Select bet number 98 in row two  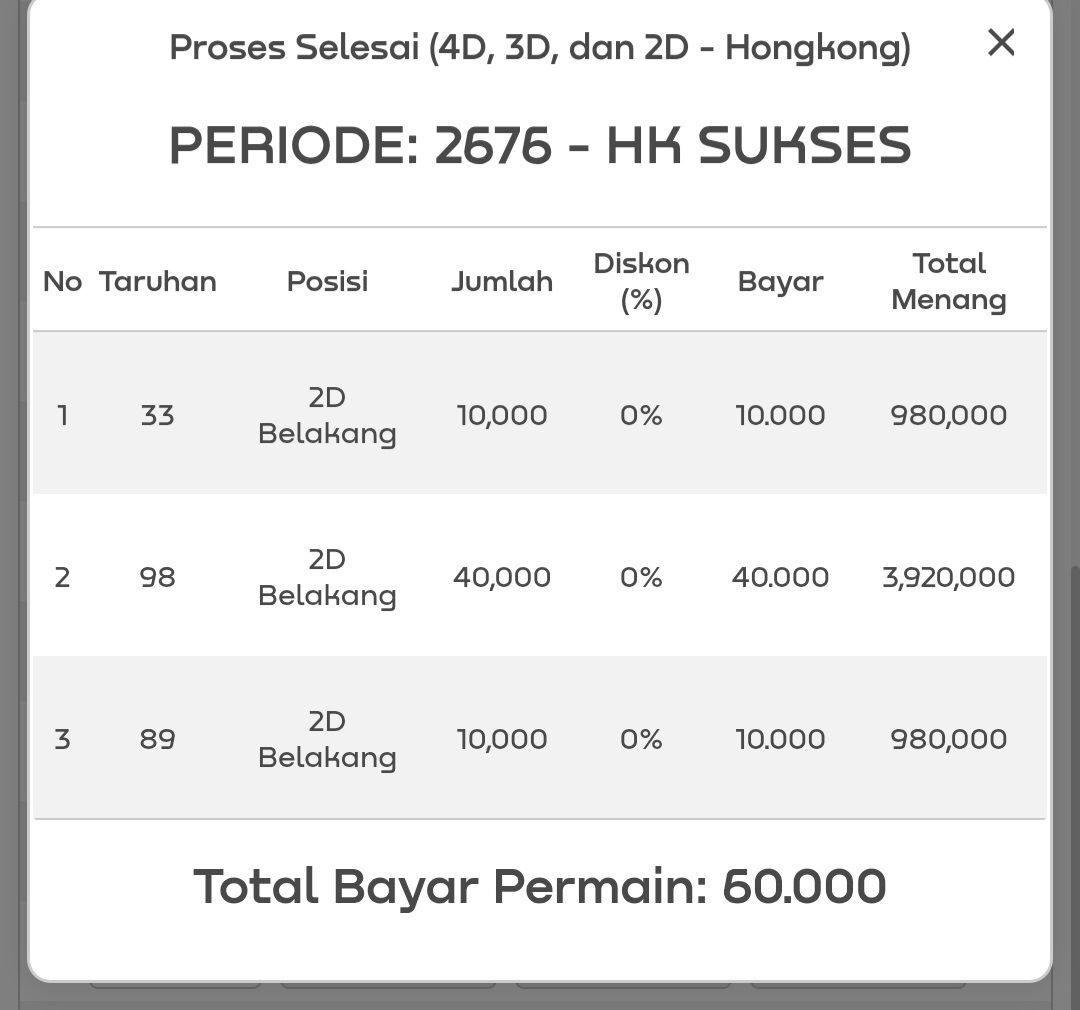[x=158, y=577]
